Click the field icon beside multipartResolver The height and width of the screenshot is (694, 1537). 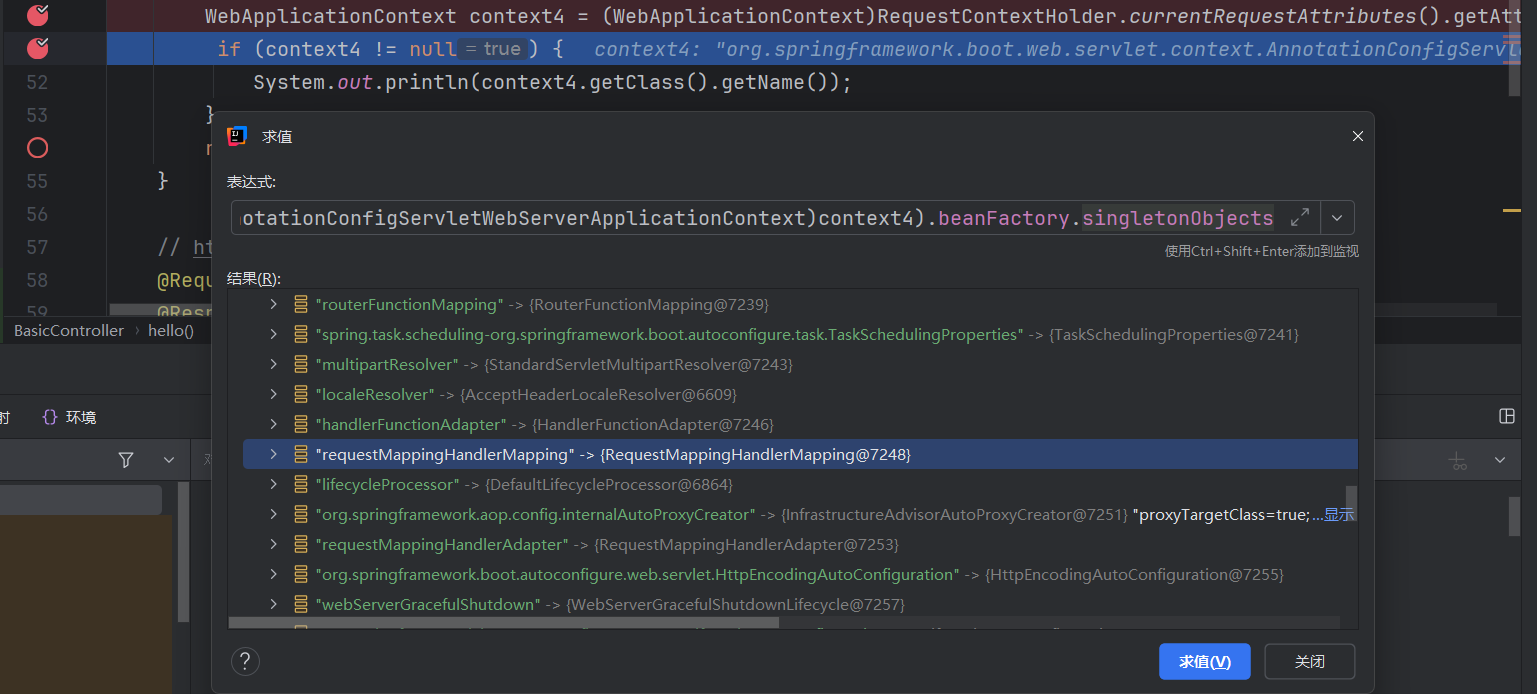(x=300, y=365)
